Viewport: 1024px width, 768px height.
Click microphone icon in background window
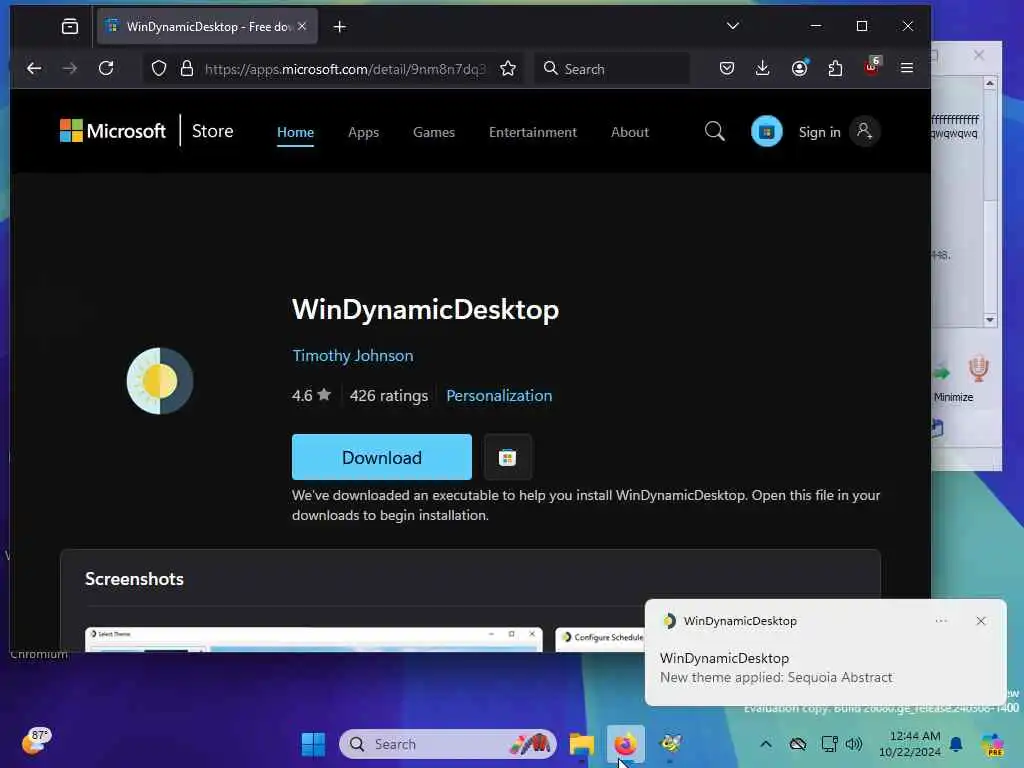[x=978, y=368]
